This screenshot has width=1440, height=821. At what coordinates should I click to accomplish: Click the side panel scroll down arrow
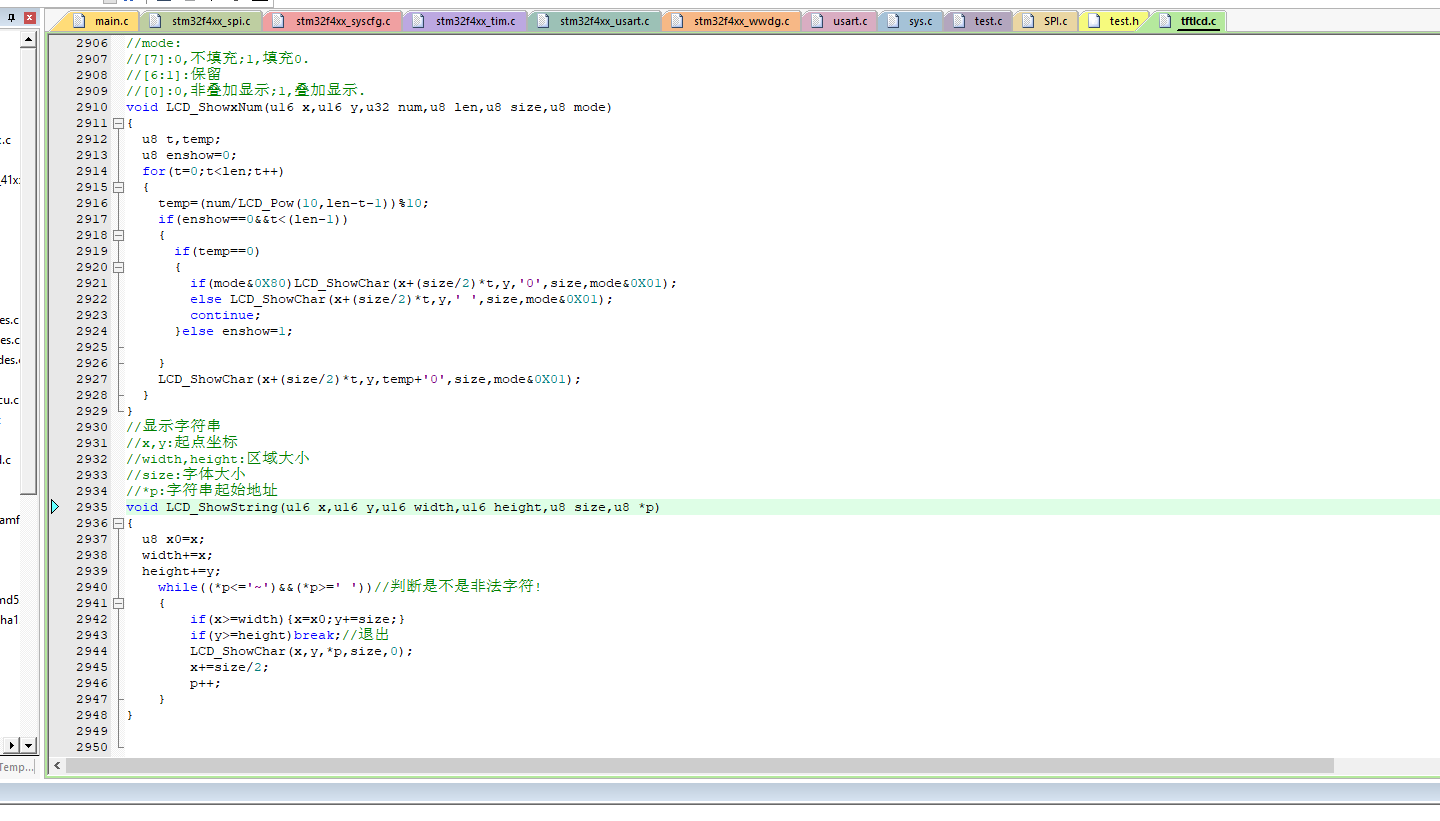pyautogui.click(x=28, y=745)
